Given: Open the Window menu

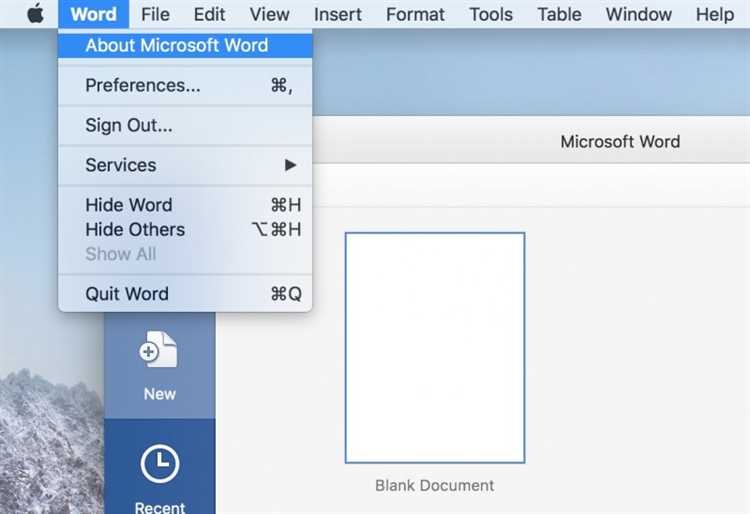Looking at the screenshot, I should pyautogui.click(x=639, y=14).
